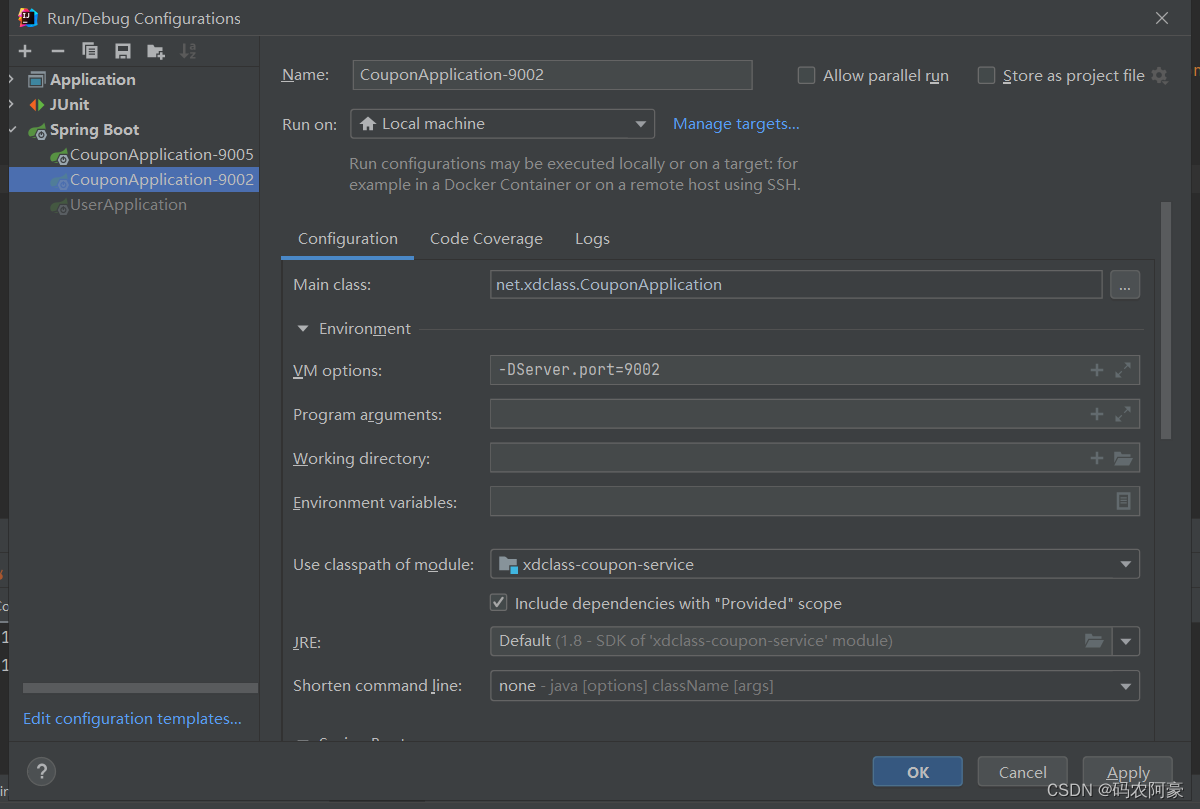Open the Logs tab
The width and height of the screenshot is (1200, 809).
[x=592, y=239]
